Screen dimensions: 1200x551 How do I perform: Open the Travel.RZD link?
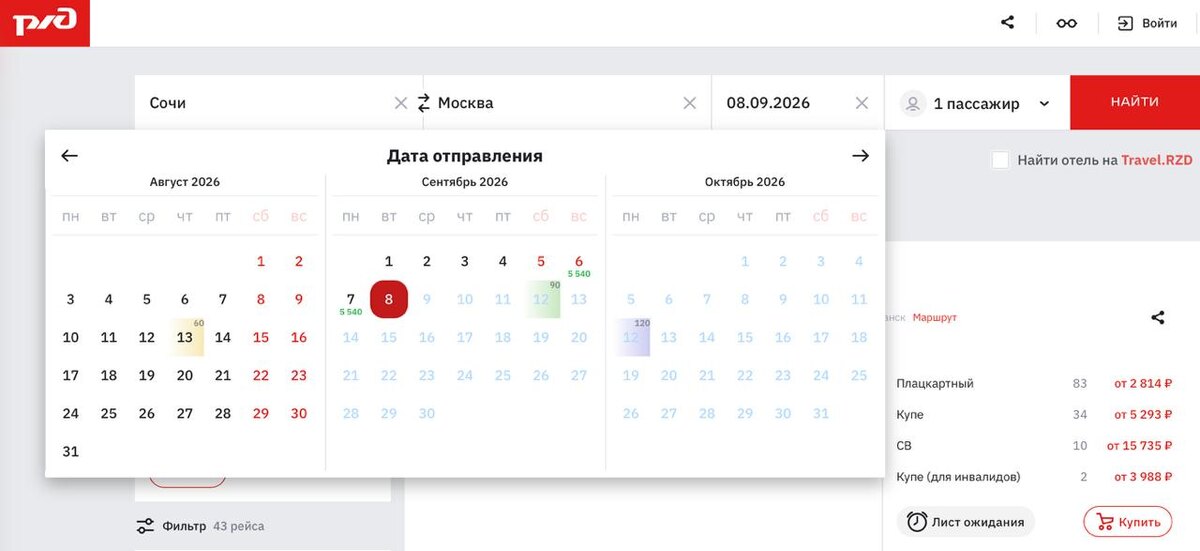click(1157, 160)
